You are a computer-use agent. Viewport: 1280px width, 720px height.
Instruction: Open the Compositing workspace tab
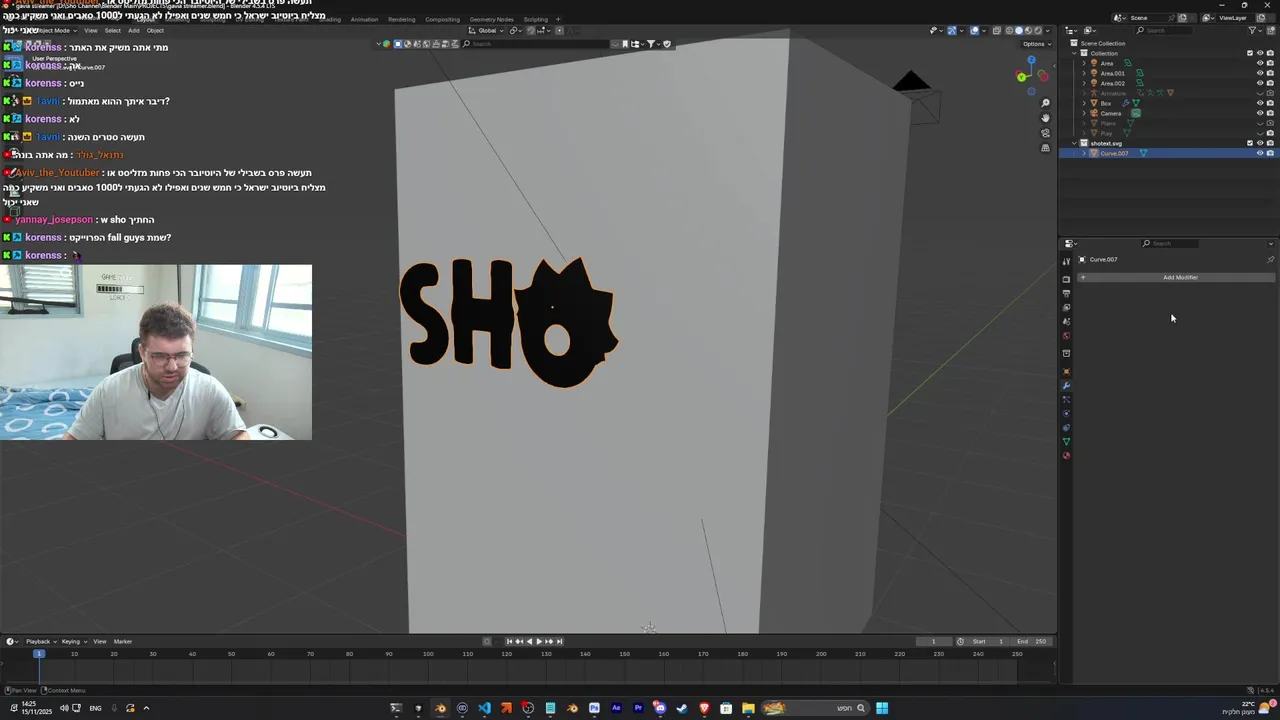442,19
